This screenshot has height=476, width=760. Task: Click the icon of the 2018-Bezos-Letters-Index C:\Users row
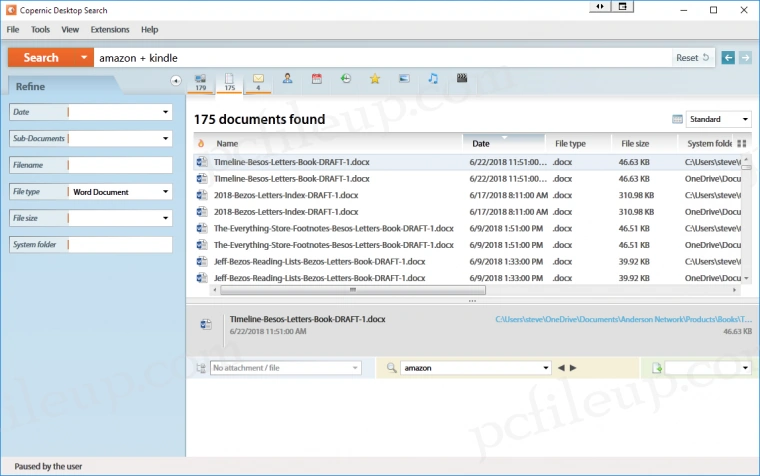pyautogui.click(x=202, y=195)
